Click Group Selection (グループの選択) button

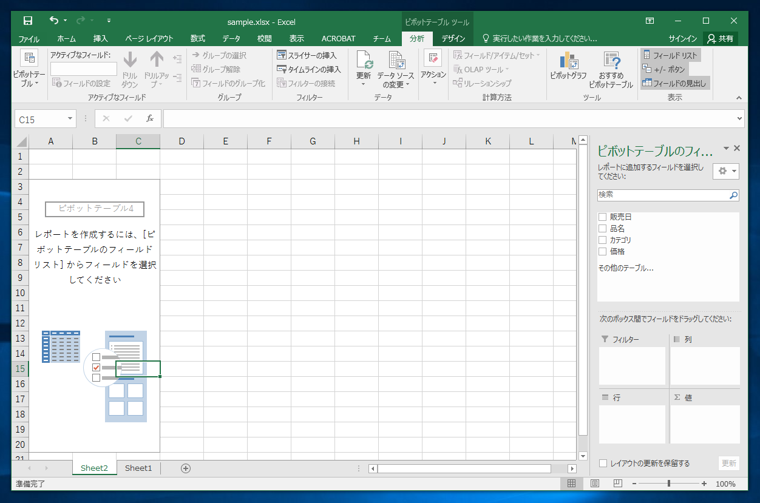(219, 55)
